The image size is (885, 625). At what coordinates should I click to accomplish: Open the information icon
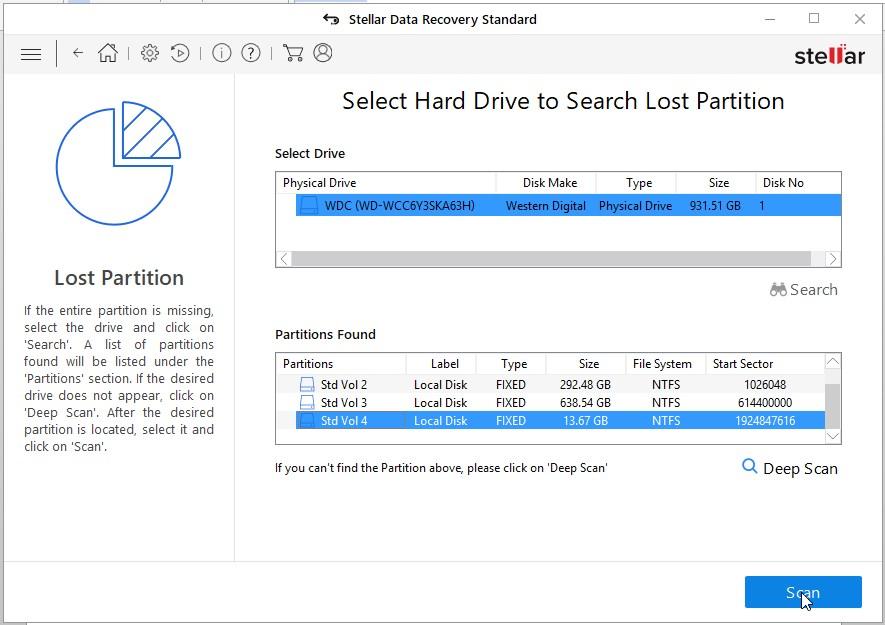click(221, 53)
